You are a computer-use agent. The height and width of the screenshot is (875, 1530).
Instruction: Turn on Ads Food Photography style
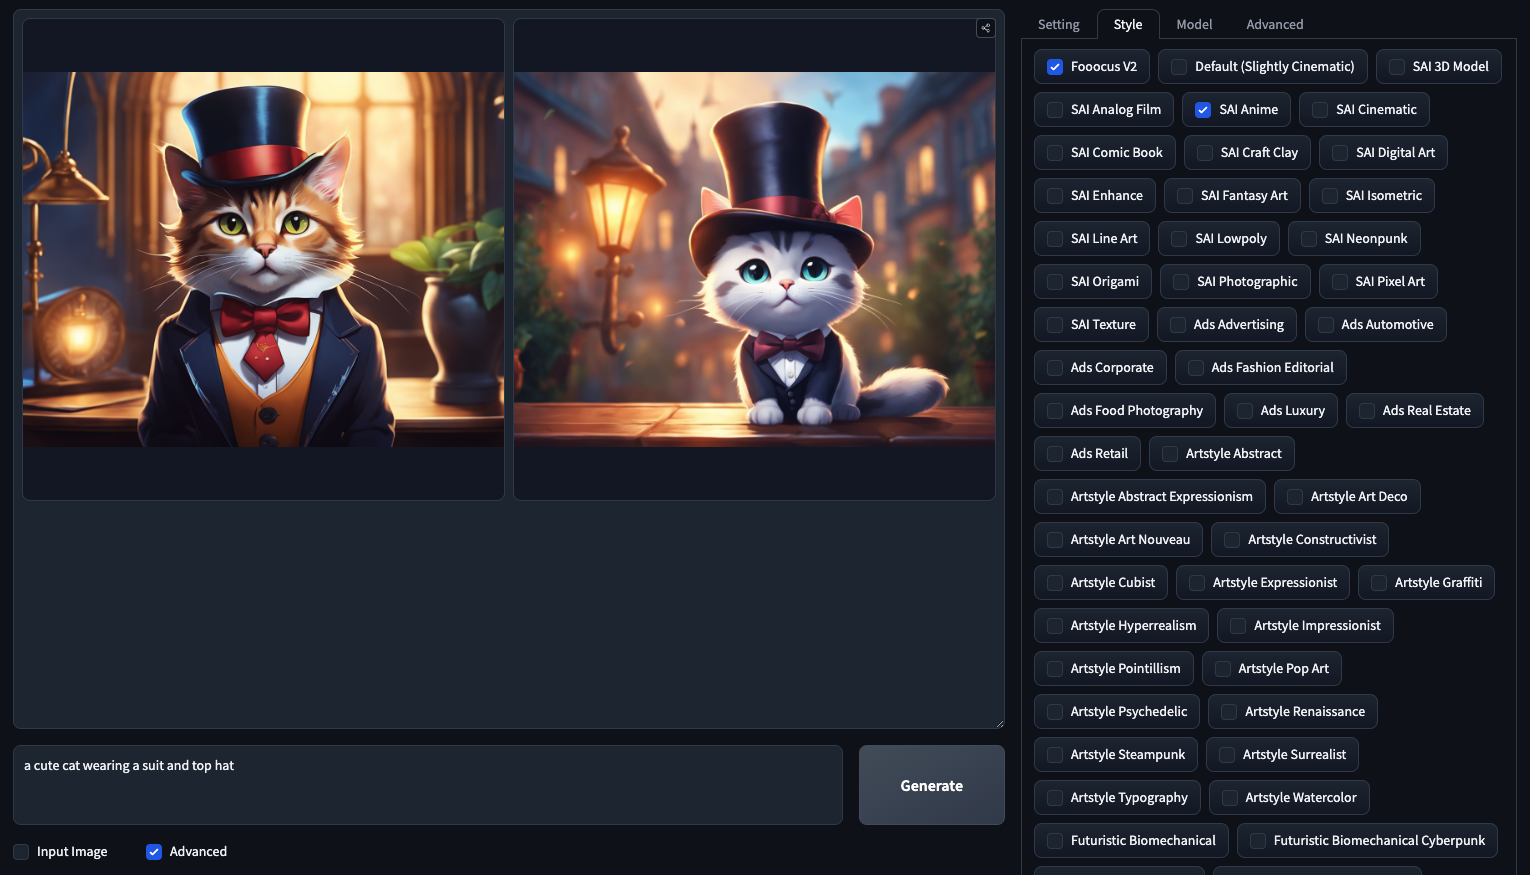pos(1055,411)
